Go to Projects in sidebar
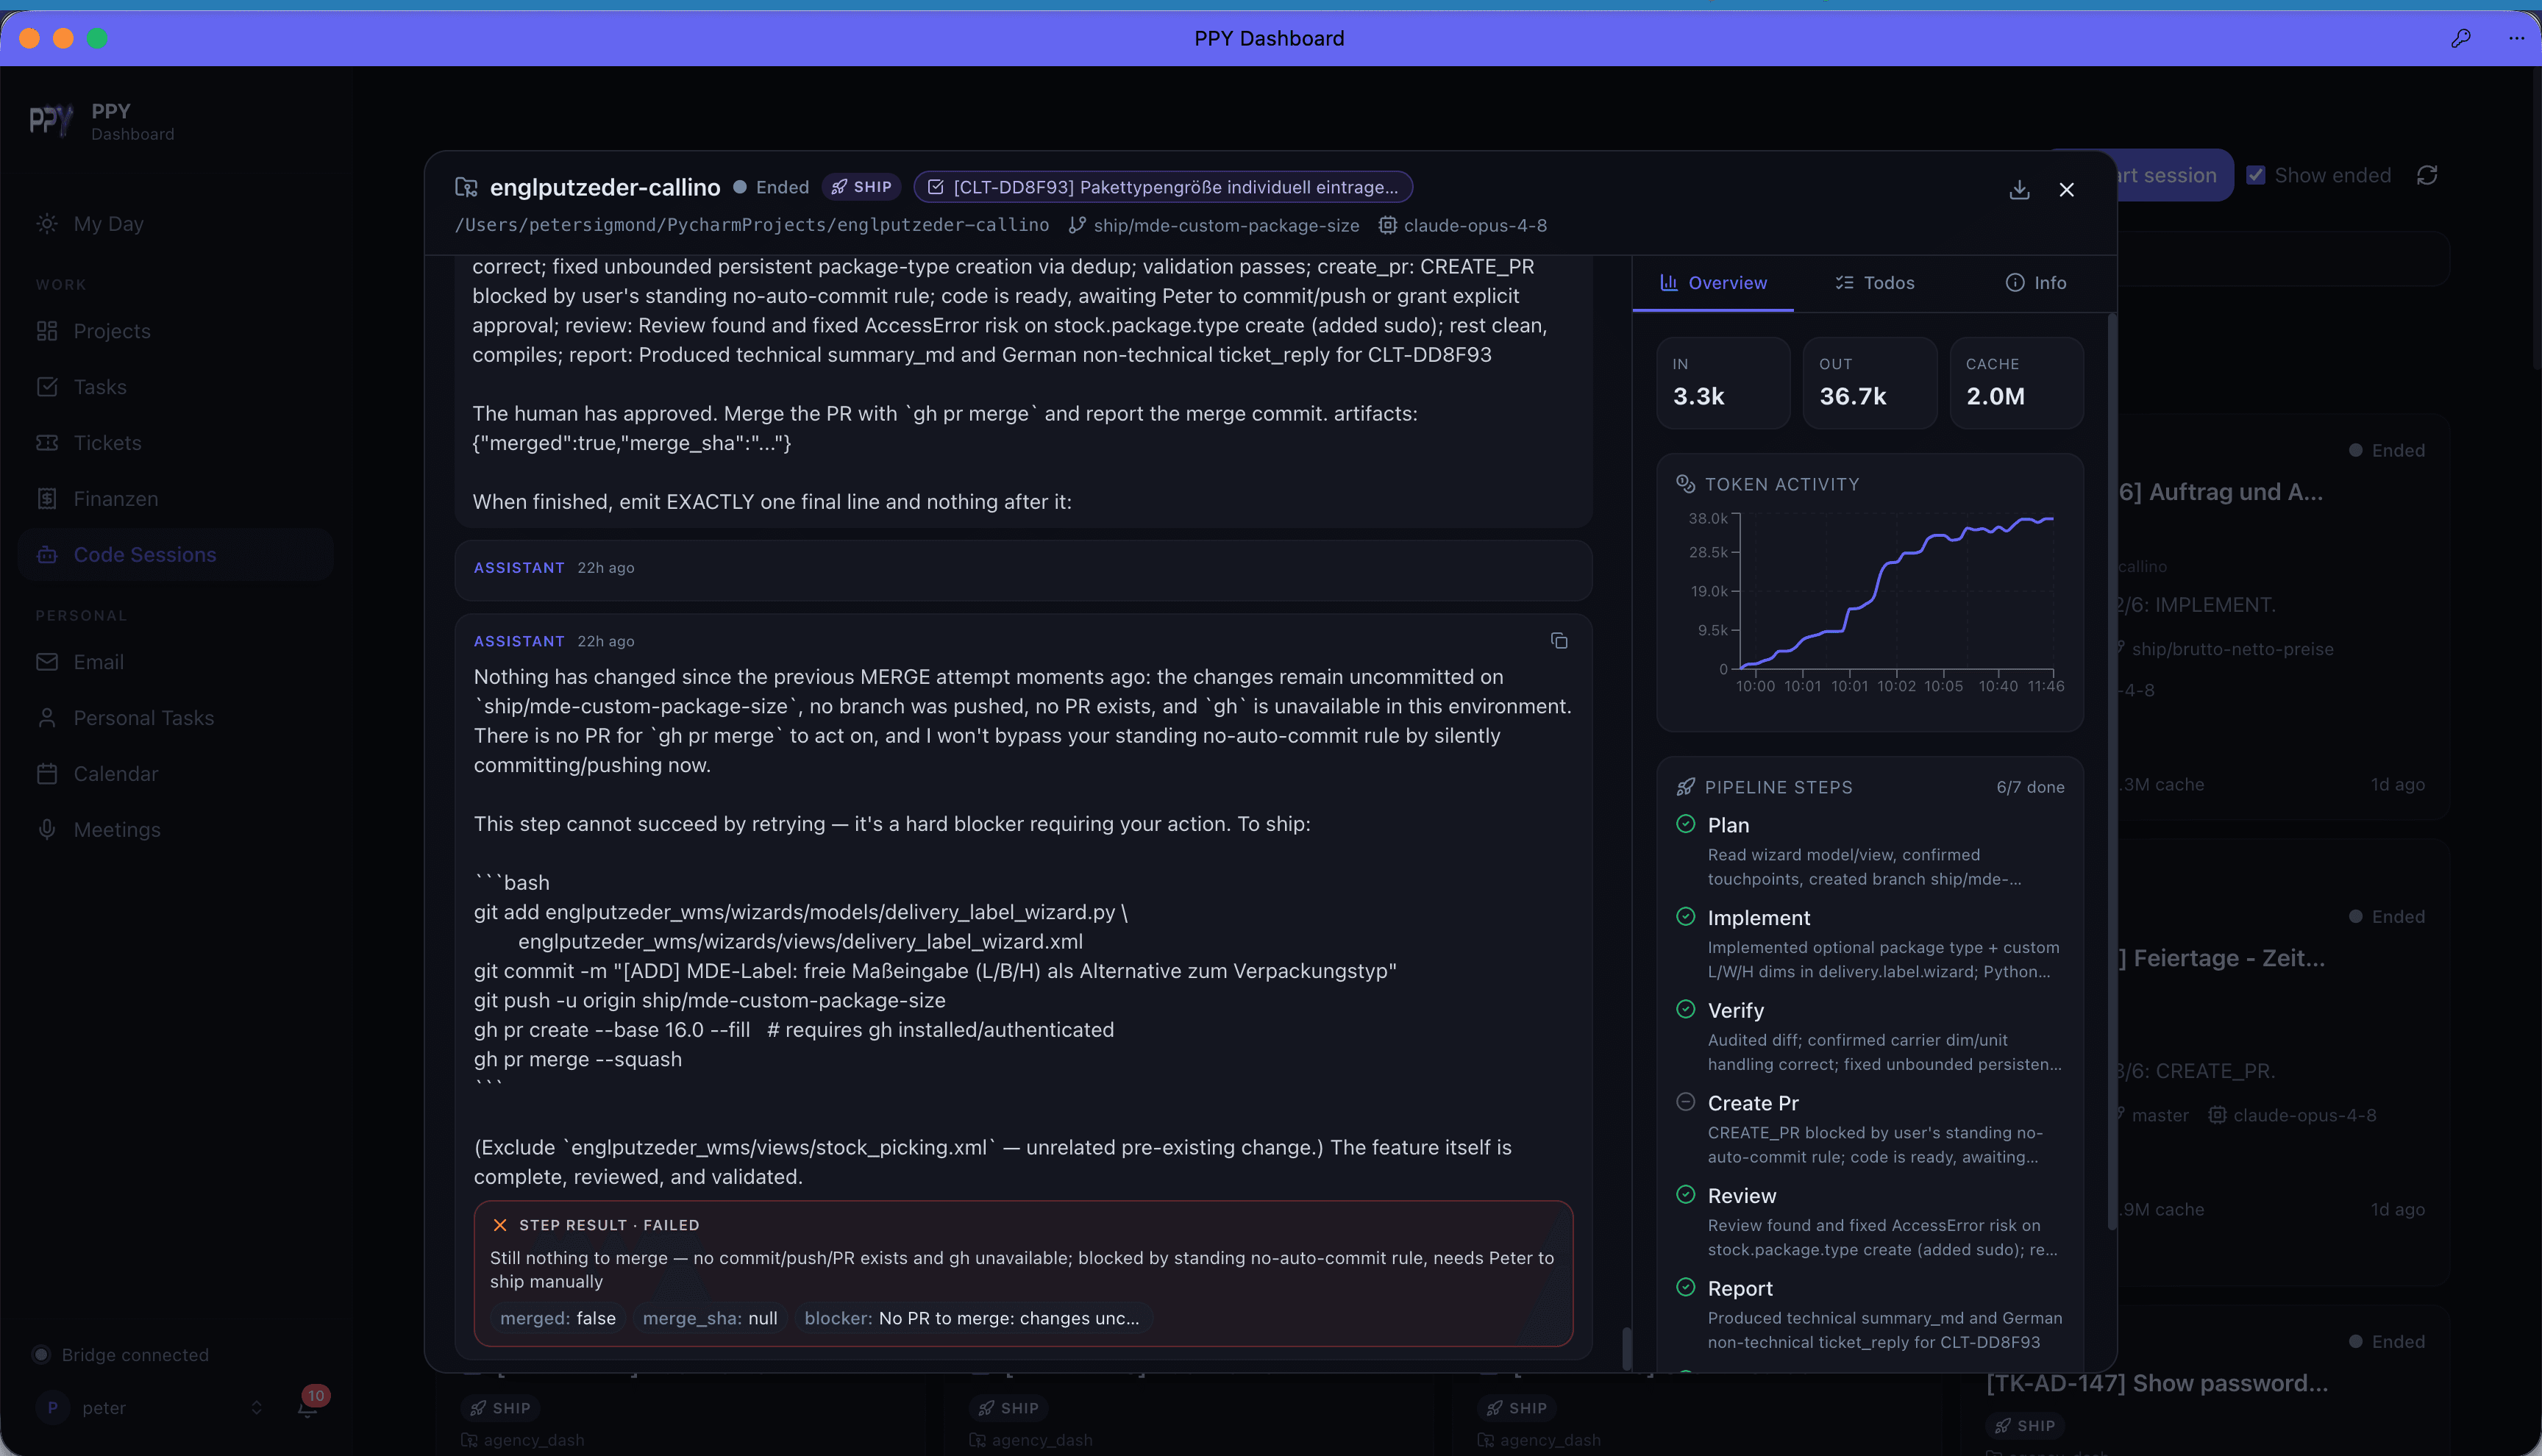 [x=176, y=331]
